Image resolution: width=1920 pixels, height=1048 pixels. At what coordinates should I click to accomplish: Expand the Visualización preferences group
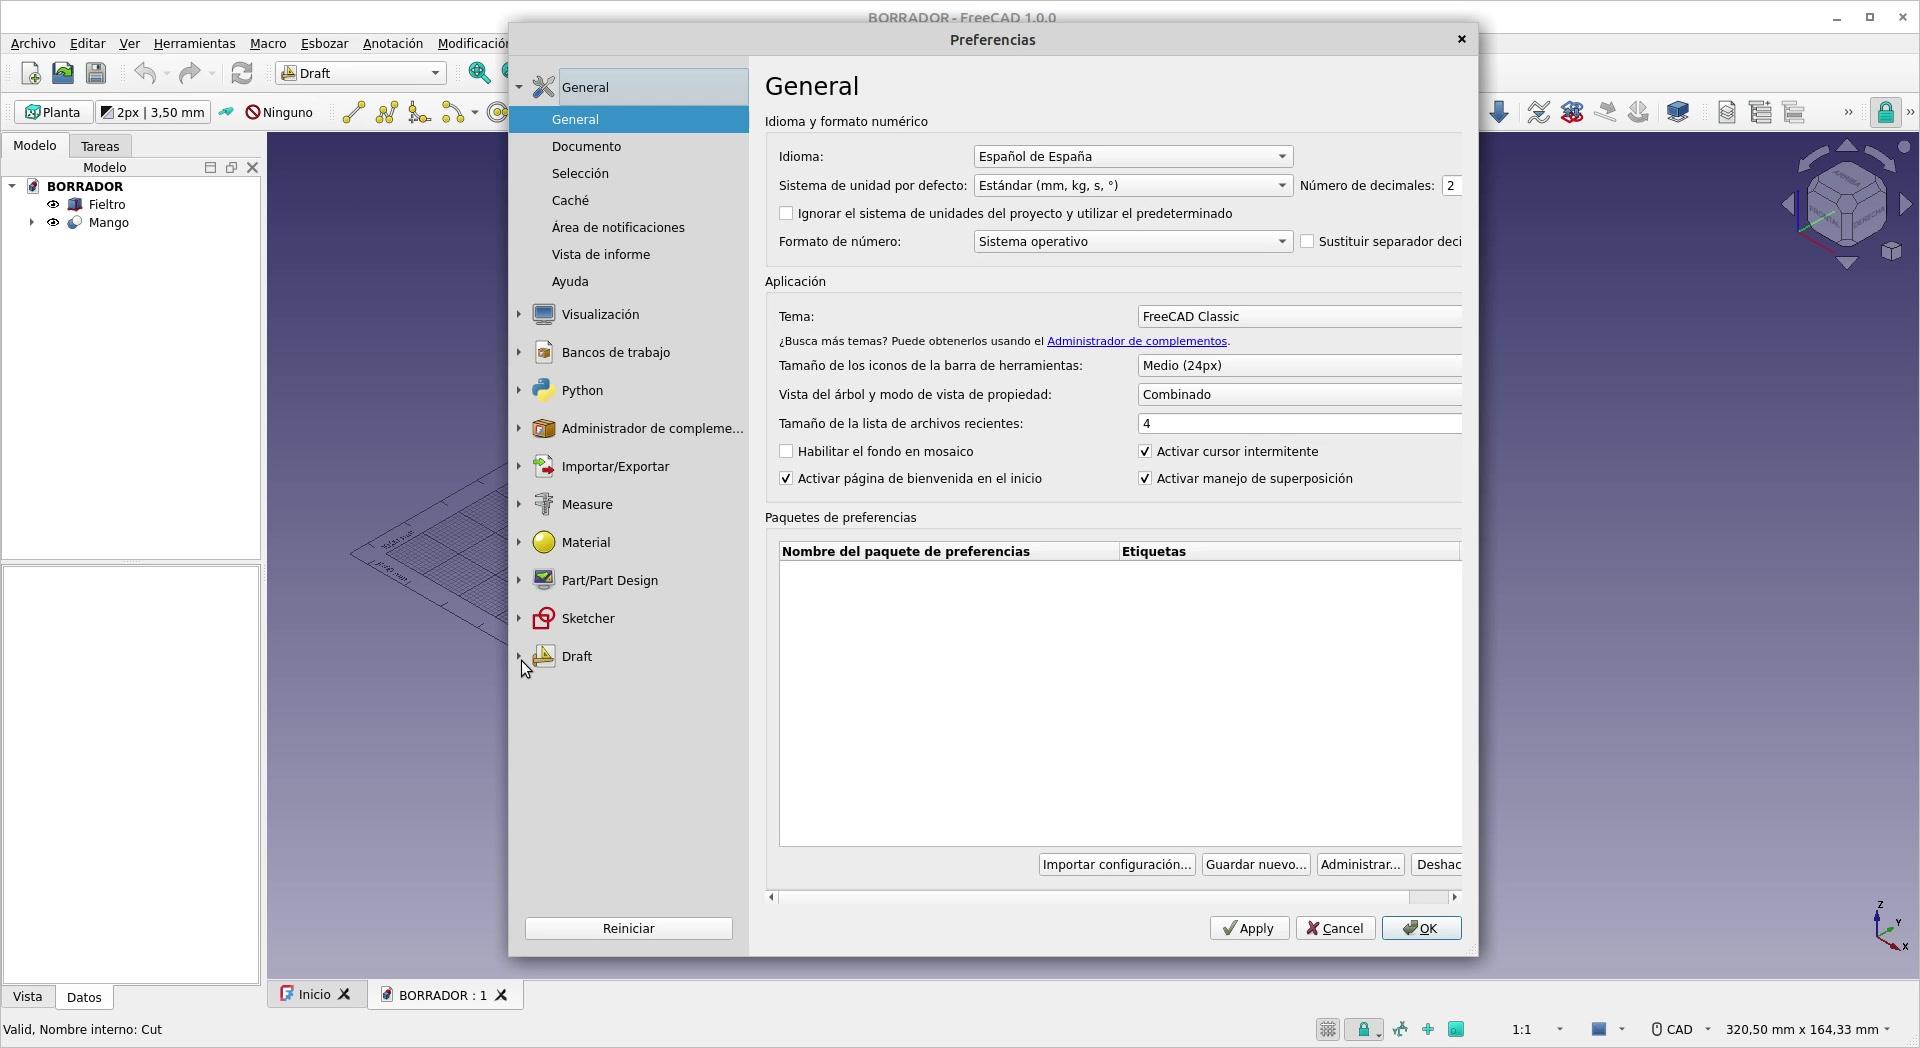tap(519, 315)
